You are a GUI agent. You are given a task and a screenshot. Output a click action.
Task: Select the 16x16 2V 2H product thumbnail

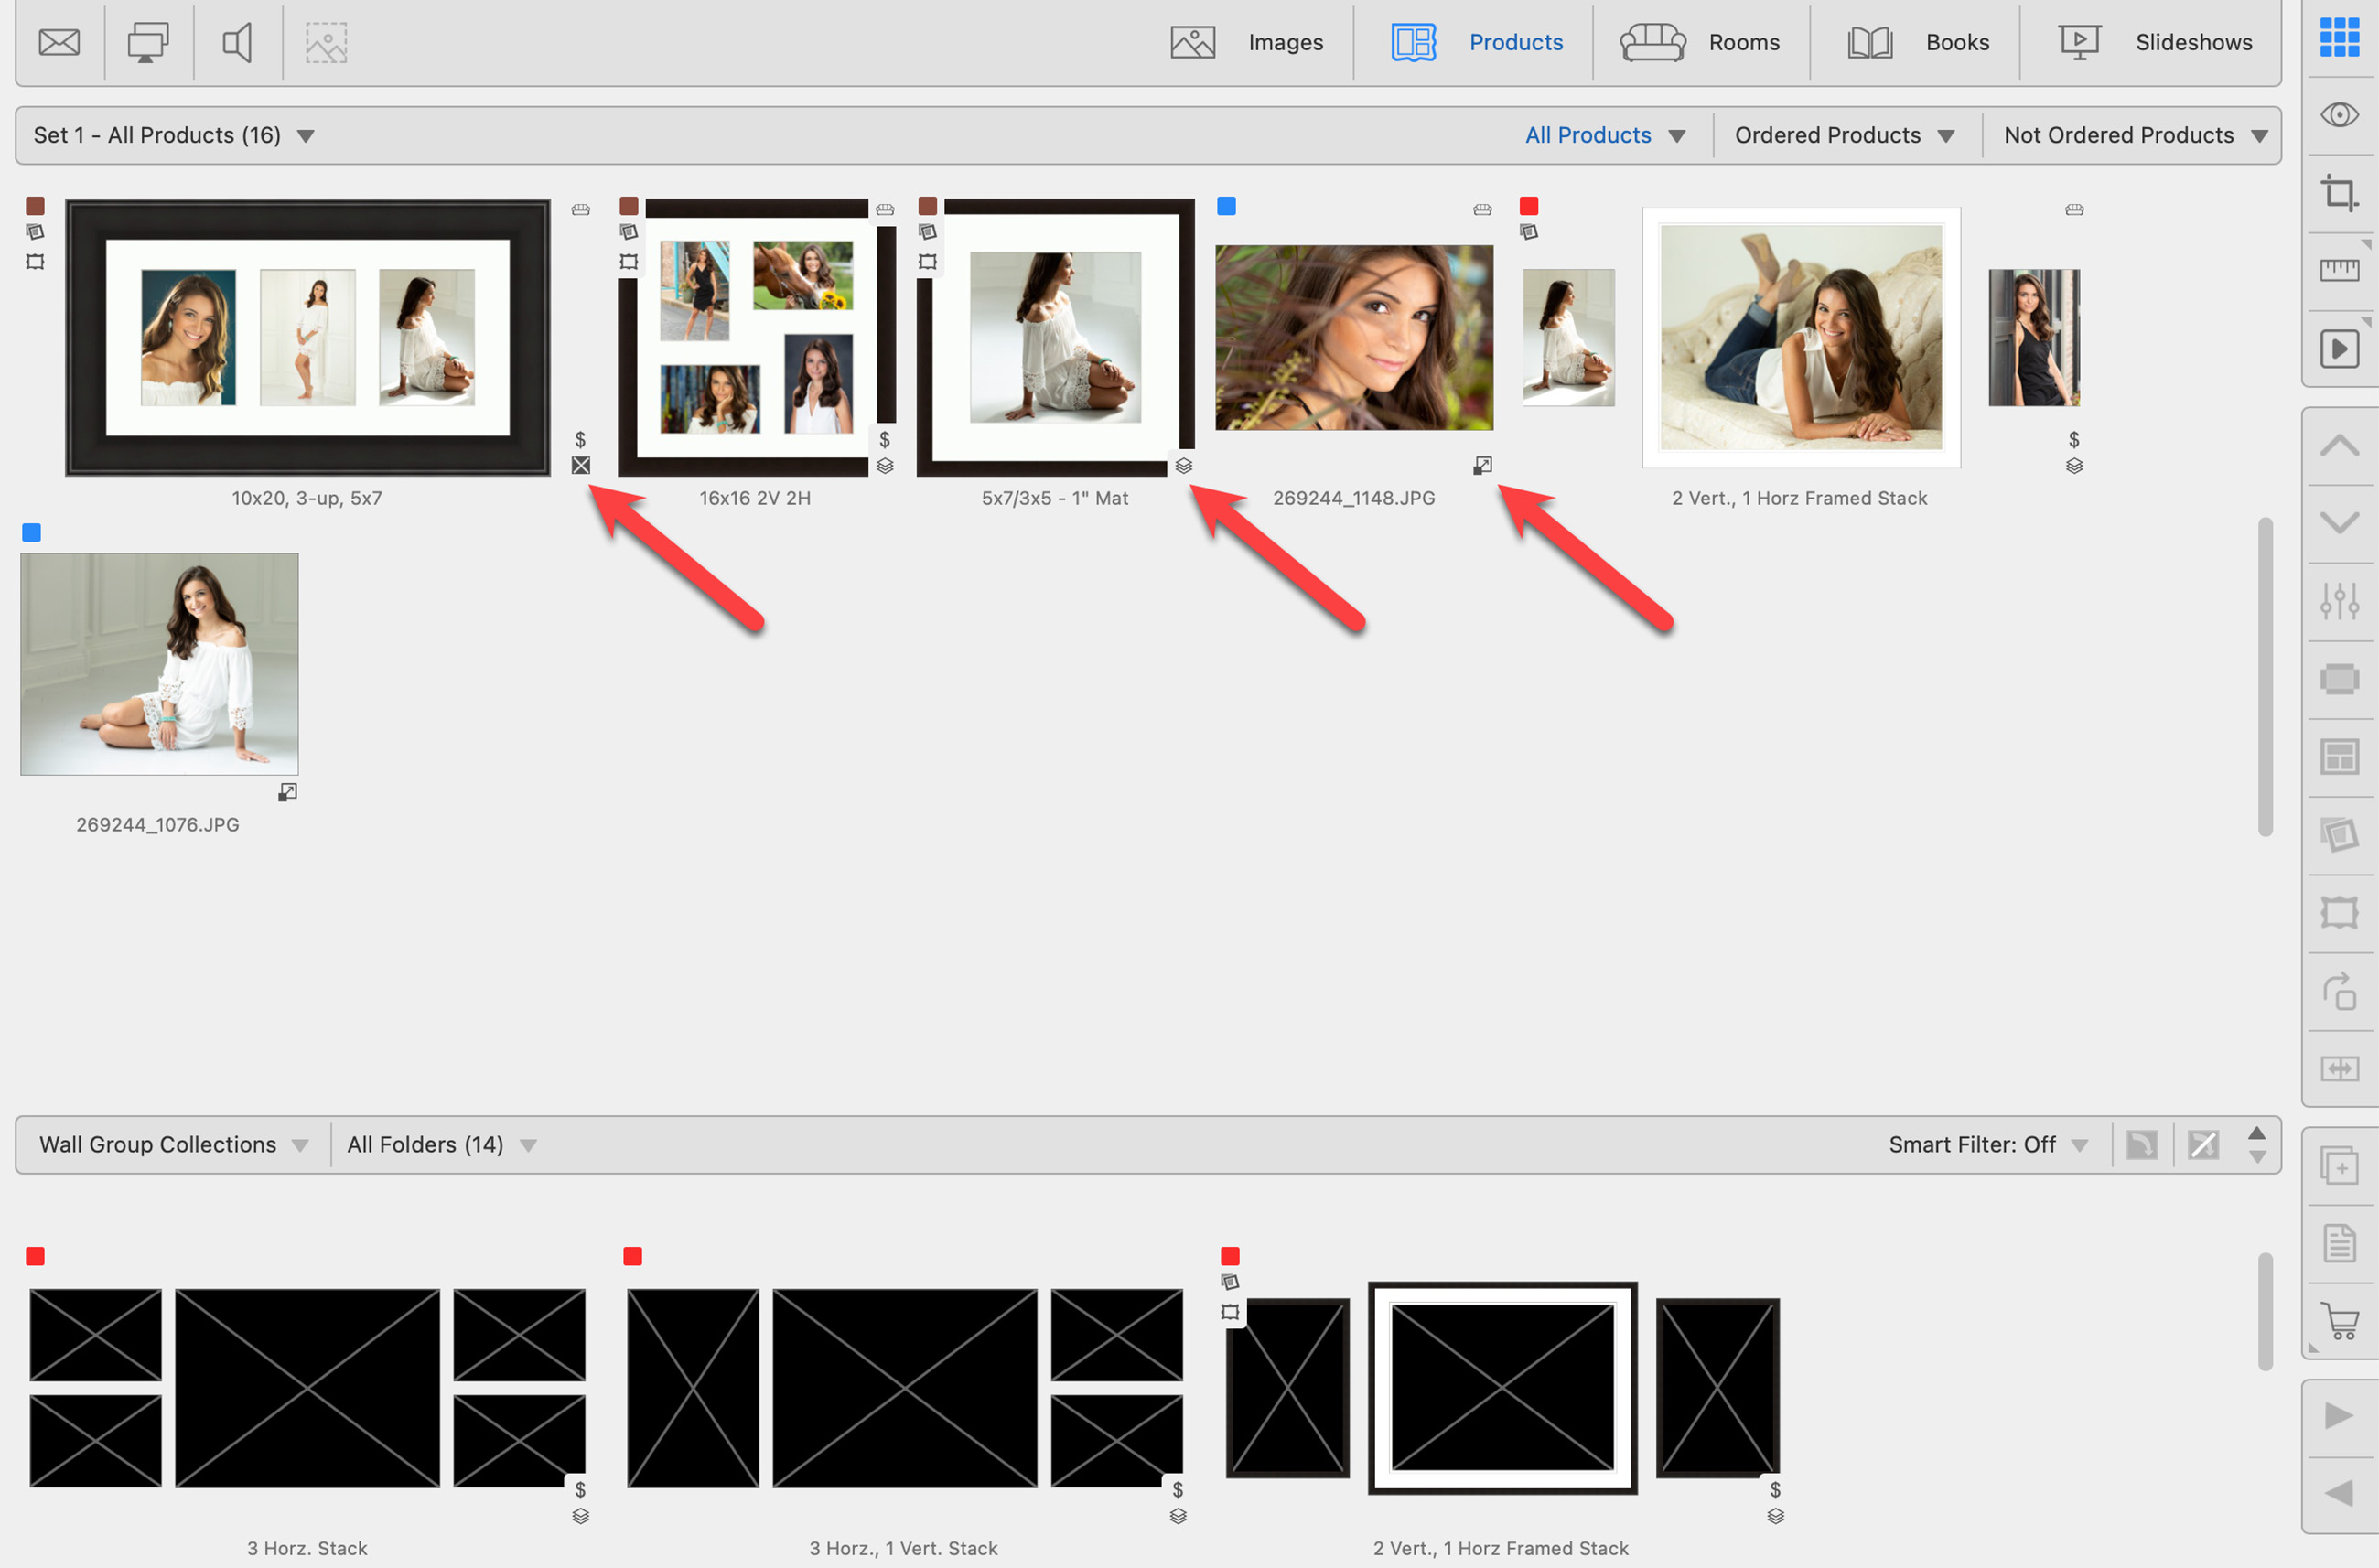(755, 337)
